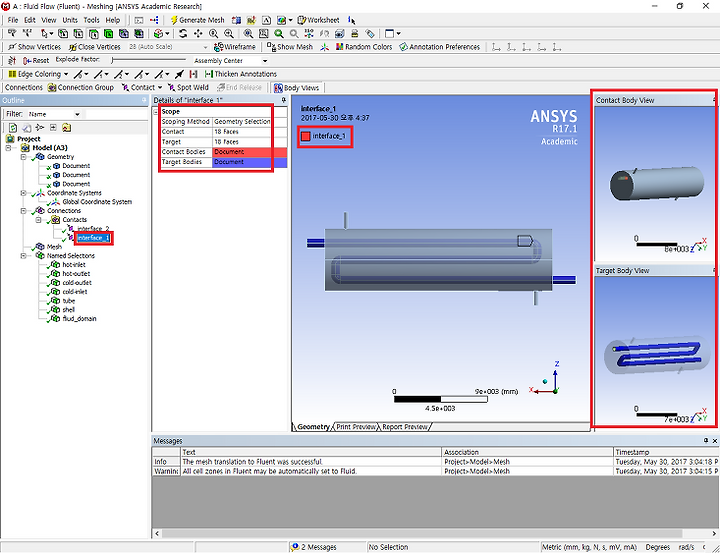Collapse the Geometry tree node
Viewport: 720px width, 553px height.
point(23,157)
